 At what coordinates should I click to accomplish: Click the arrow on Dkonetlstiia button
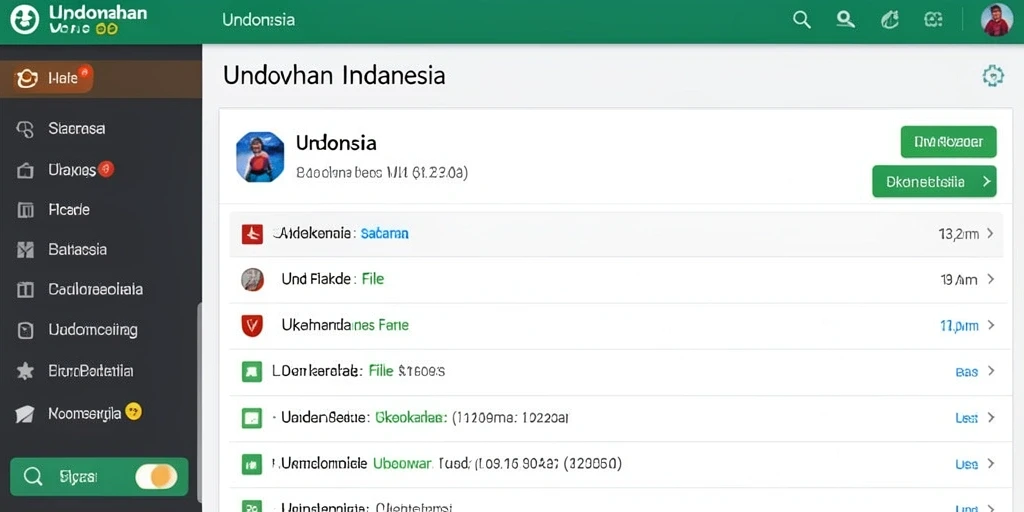[986, 182]
